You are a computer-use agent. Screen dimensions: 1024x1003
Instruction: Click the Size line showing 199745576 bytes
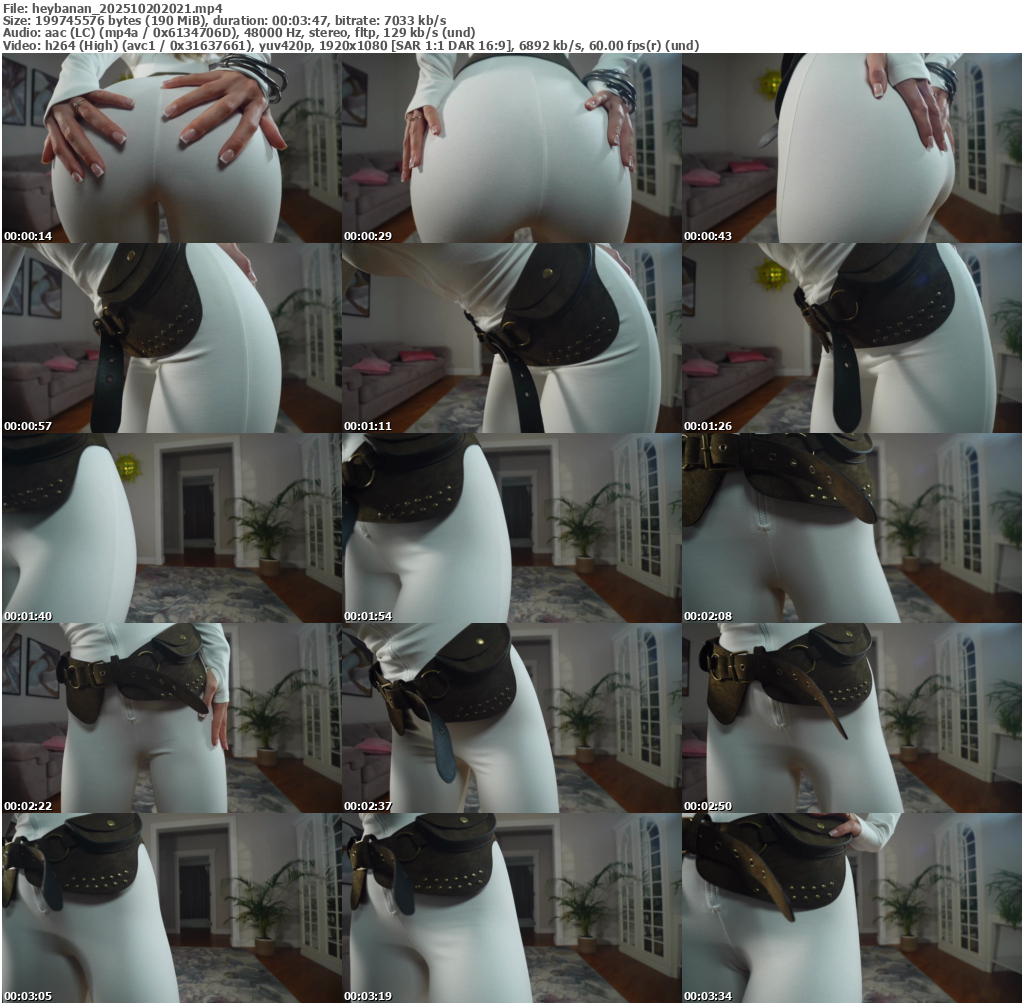pos(225,21)
